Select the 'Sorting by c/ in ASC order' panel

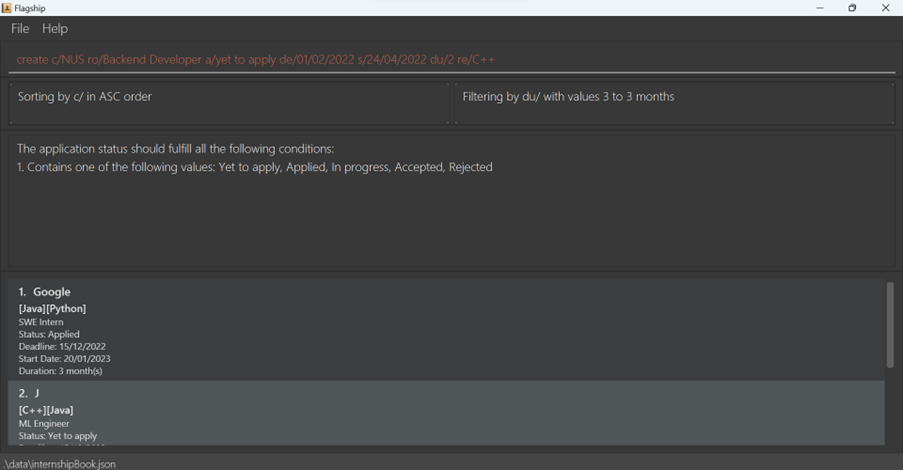(x=229, y=103)
